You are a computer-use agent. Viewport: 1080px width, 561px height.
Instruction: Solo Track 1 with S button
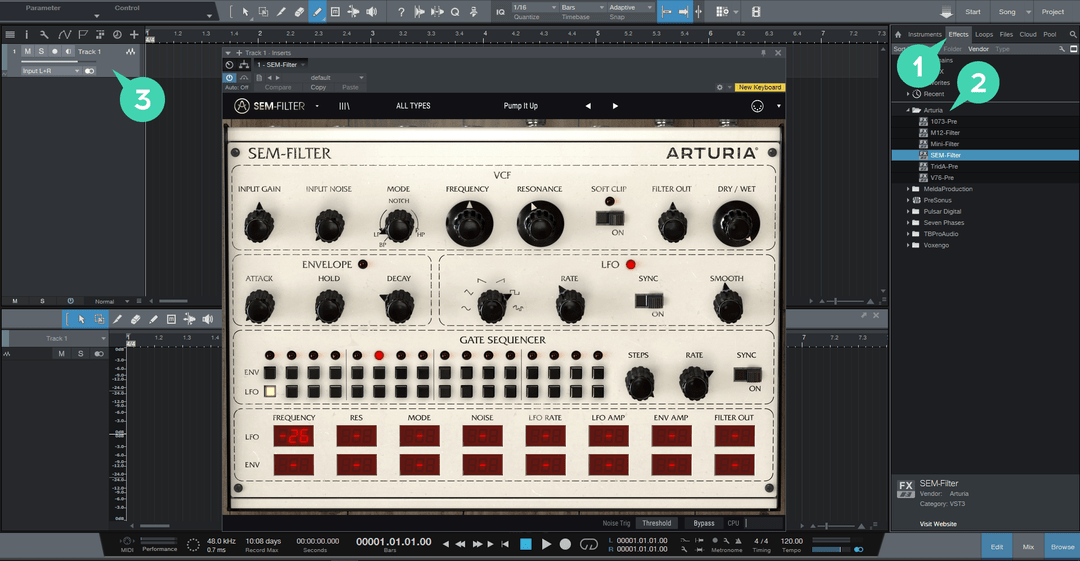(41, 52)
